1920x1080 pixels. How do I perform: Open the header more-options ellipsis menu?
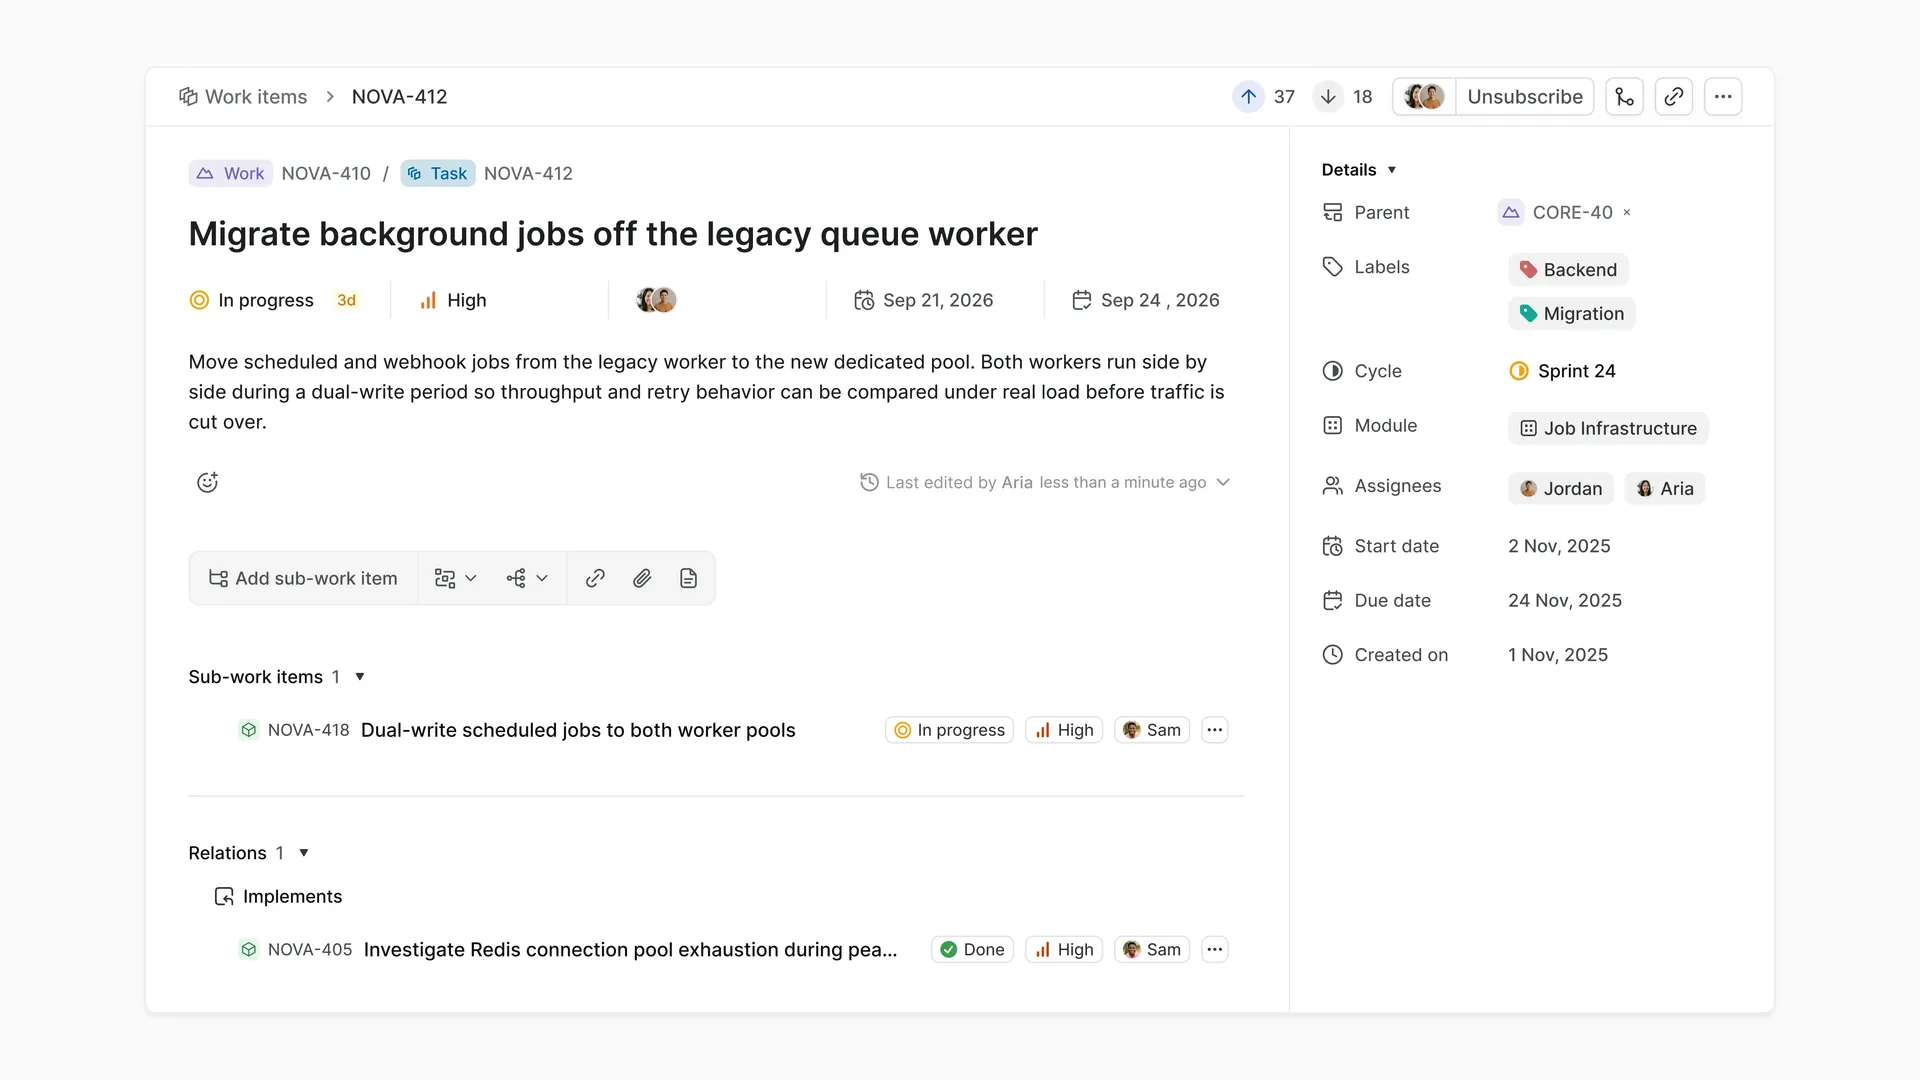tap(1723, 97)
